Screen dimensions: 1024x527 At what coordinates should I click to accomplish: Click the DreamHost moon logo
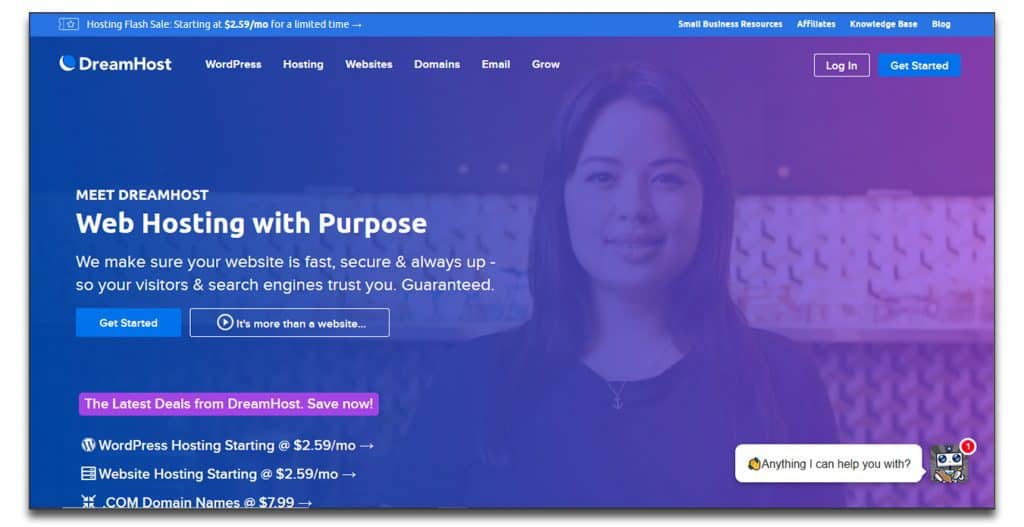point(67,63)
